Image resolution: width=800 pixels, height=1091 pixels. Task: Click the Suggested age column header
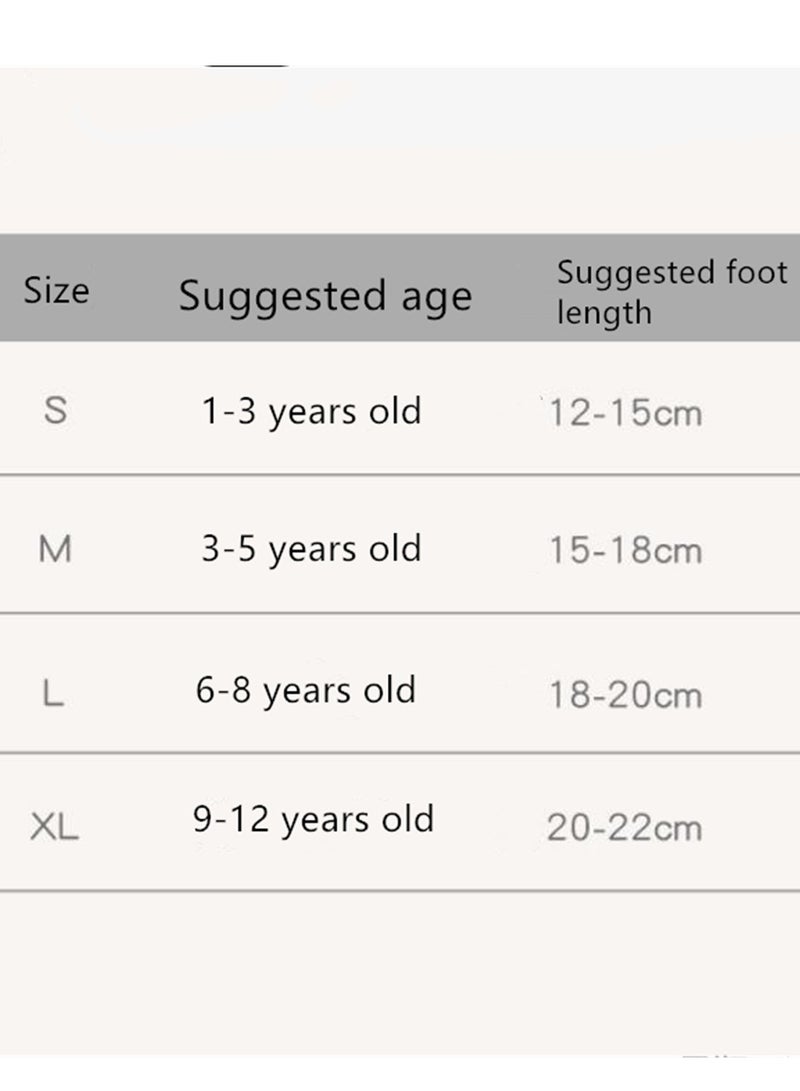tap(326, 297)
